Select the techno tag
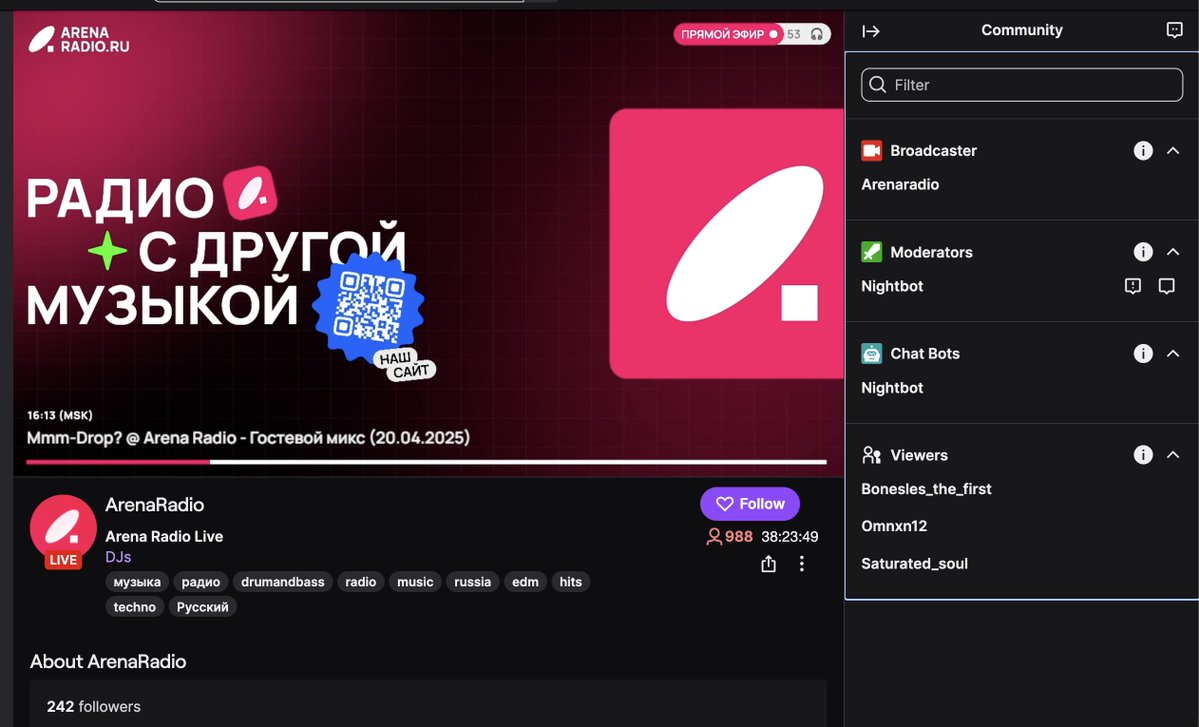Viewport: 1199px width, 727px height. click(135, 607)
